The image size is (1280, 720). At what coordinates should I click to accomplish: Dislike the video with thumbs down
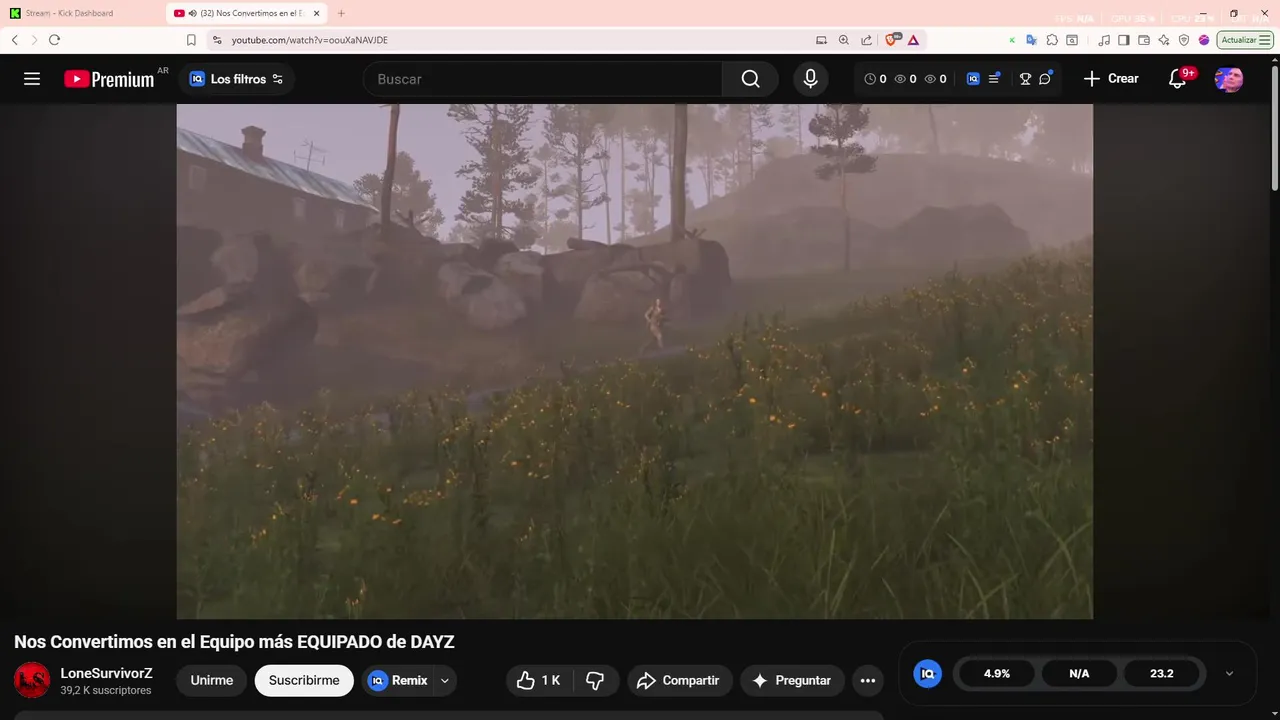(x=595, y=680)
